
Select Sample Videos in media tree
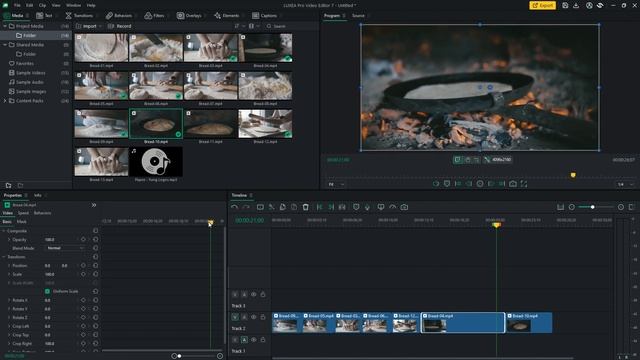coord(31,73)
